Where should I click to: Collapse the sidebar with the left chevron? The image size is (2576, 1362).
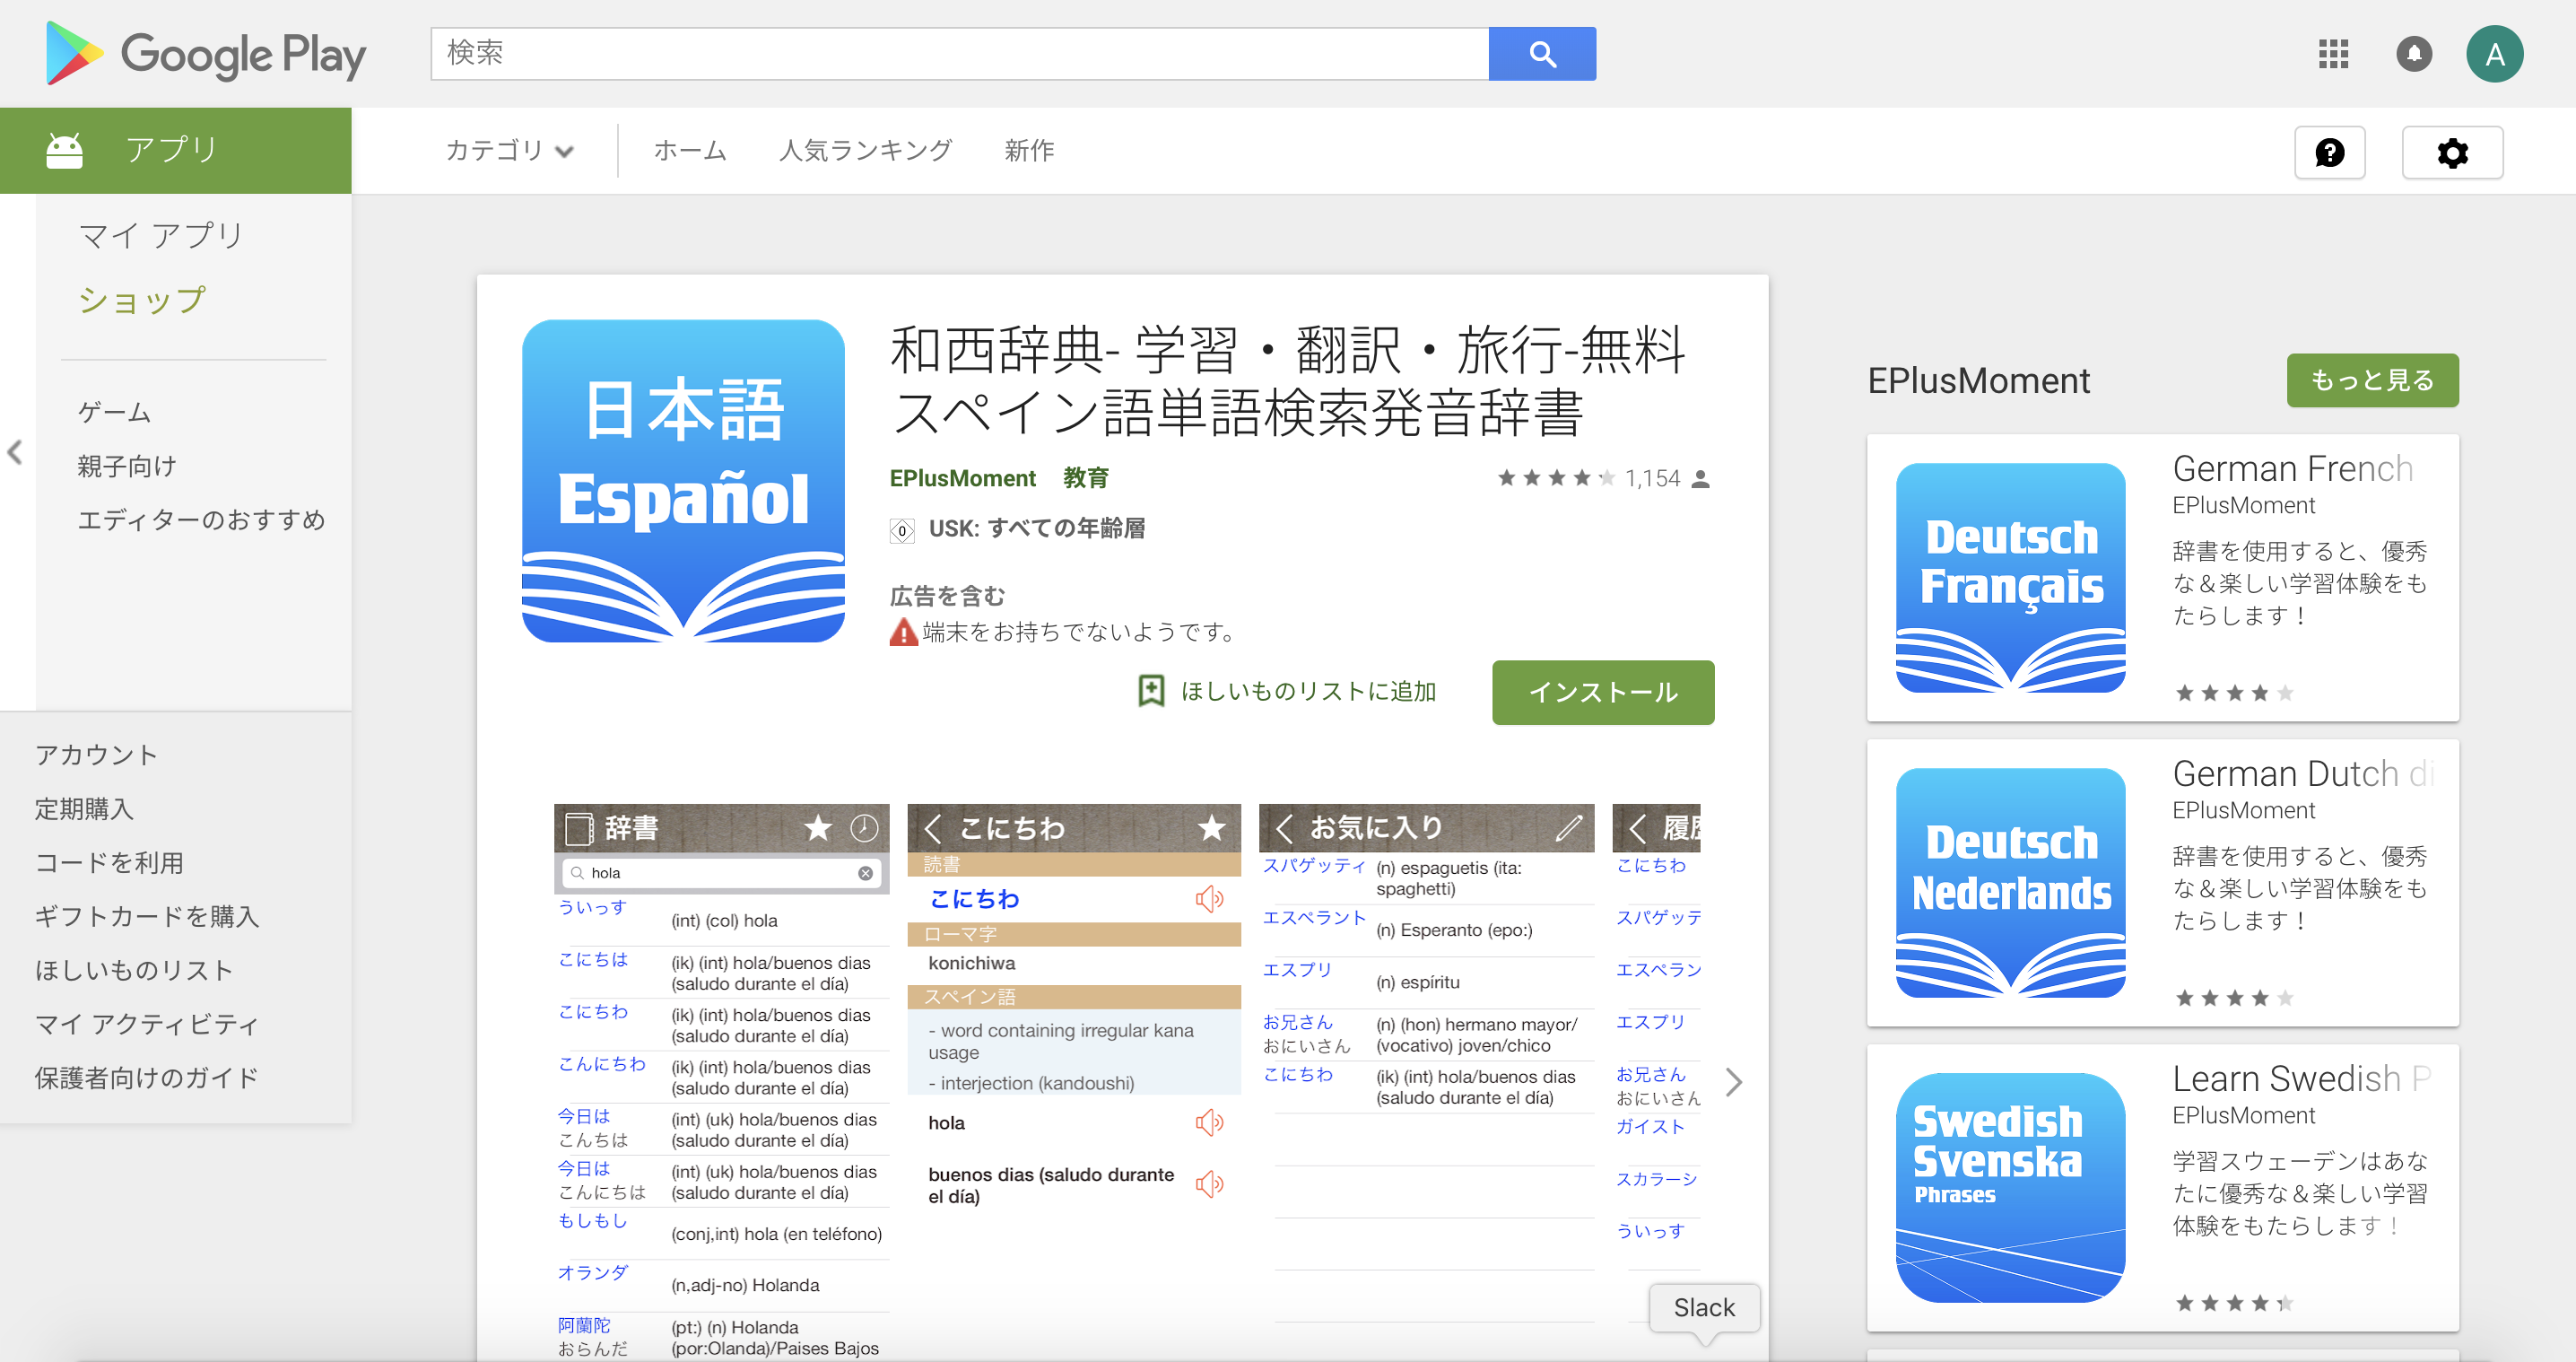[15, 452]
